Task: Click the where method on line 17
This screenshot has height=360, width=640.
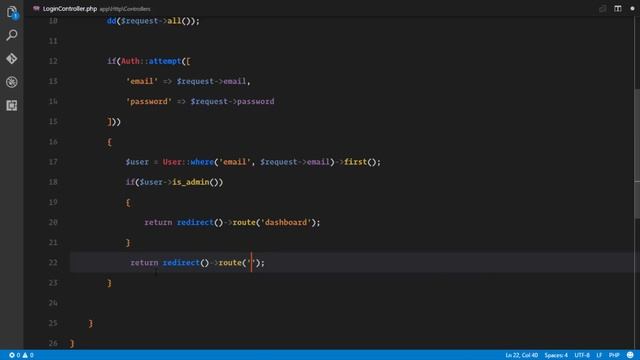Action: [x=202, y=162]
